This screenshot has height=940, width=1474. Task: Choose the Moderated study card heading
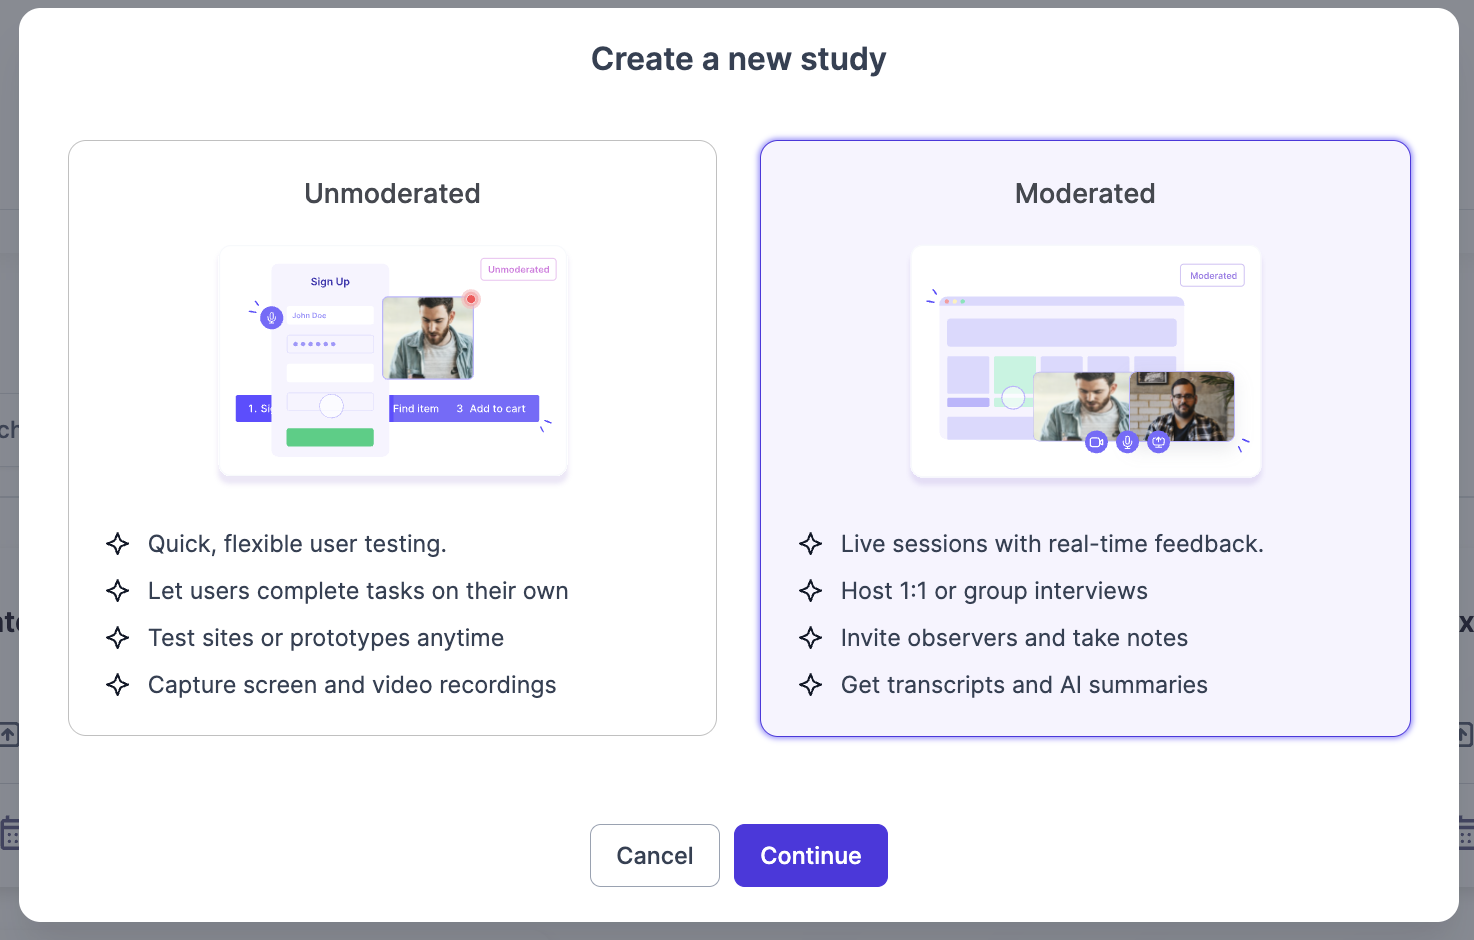(1084, 193)
